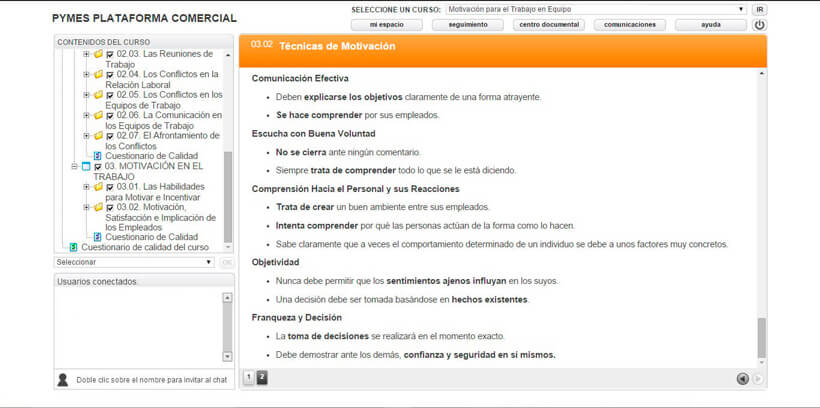Click the lesson content scrollbar up arrow

point(761,75)
